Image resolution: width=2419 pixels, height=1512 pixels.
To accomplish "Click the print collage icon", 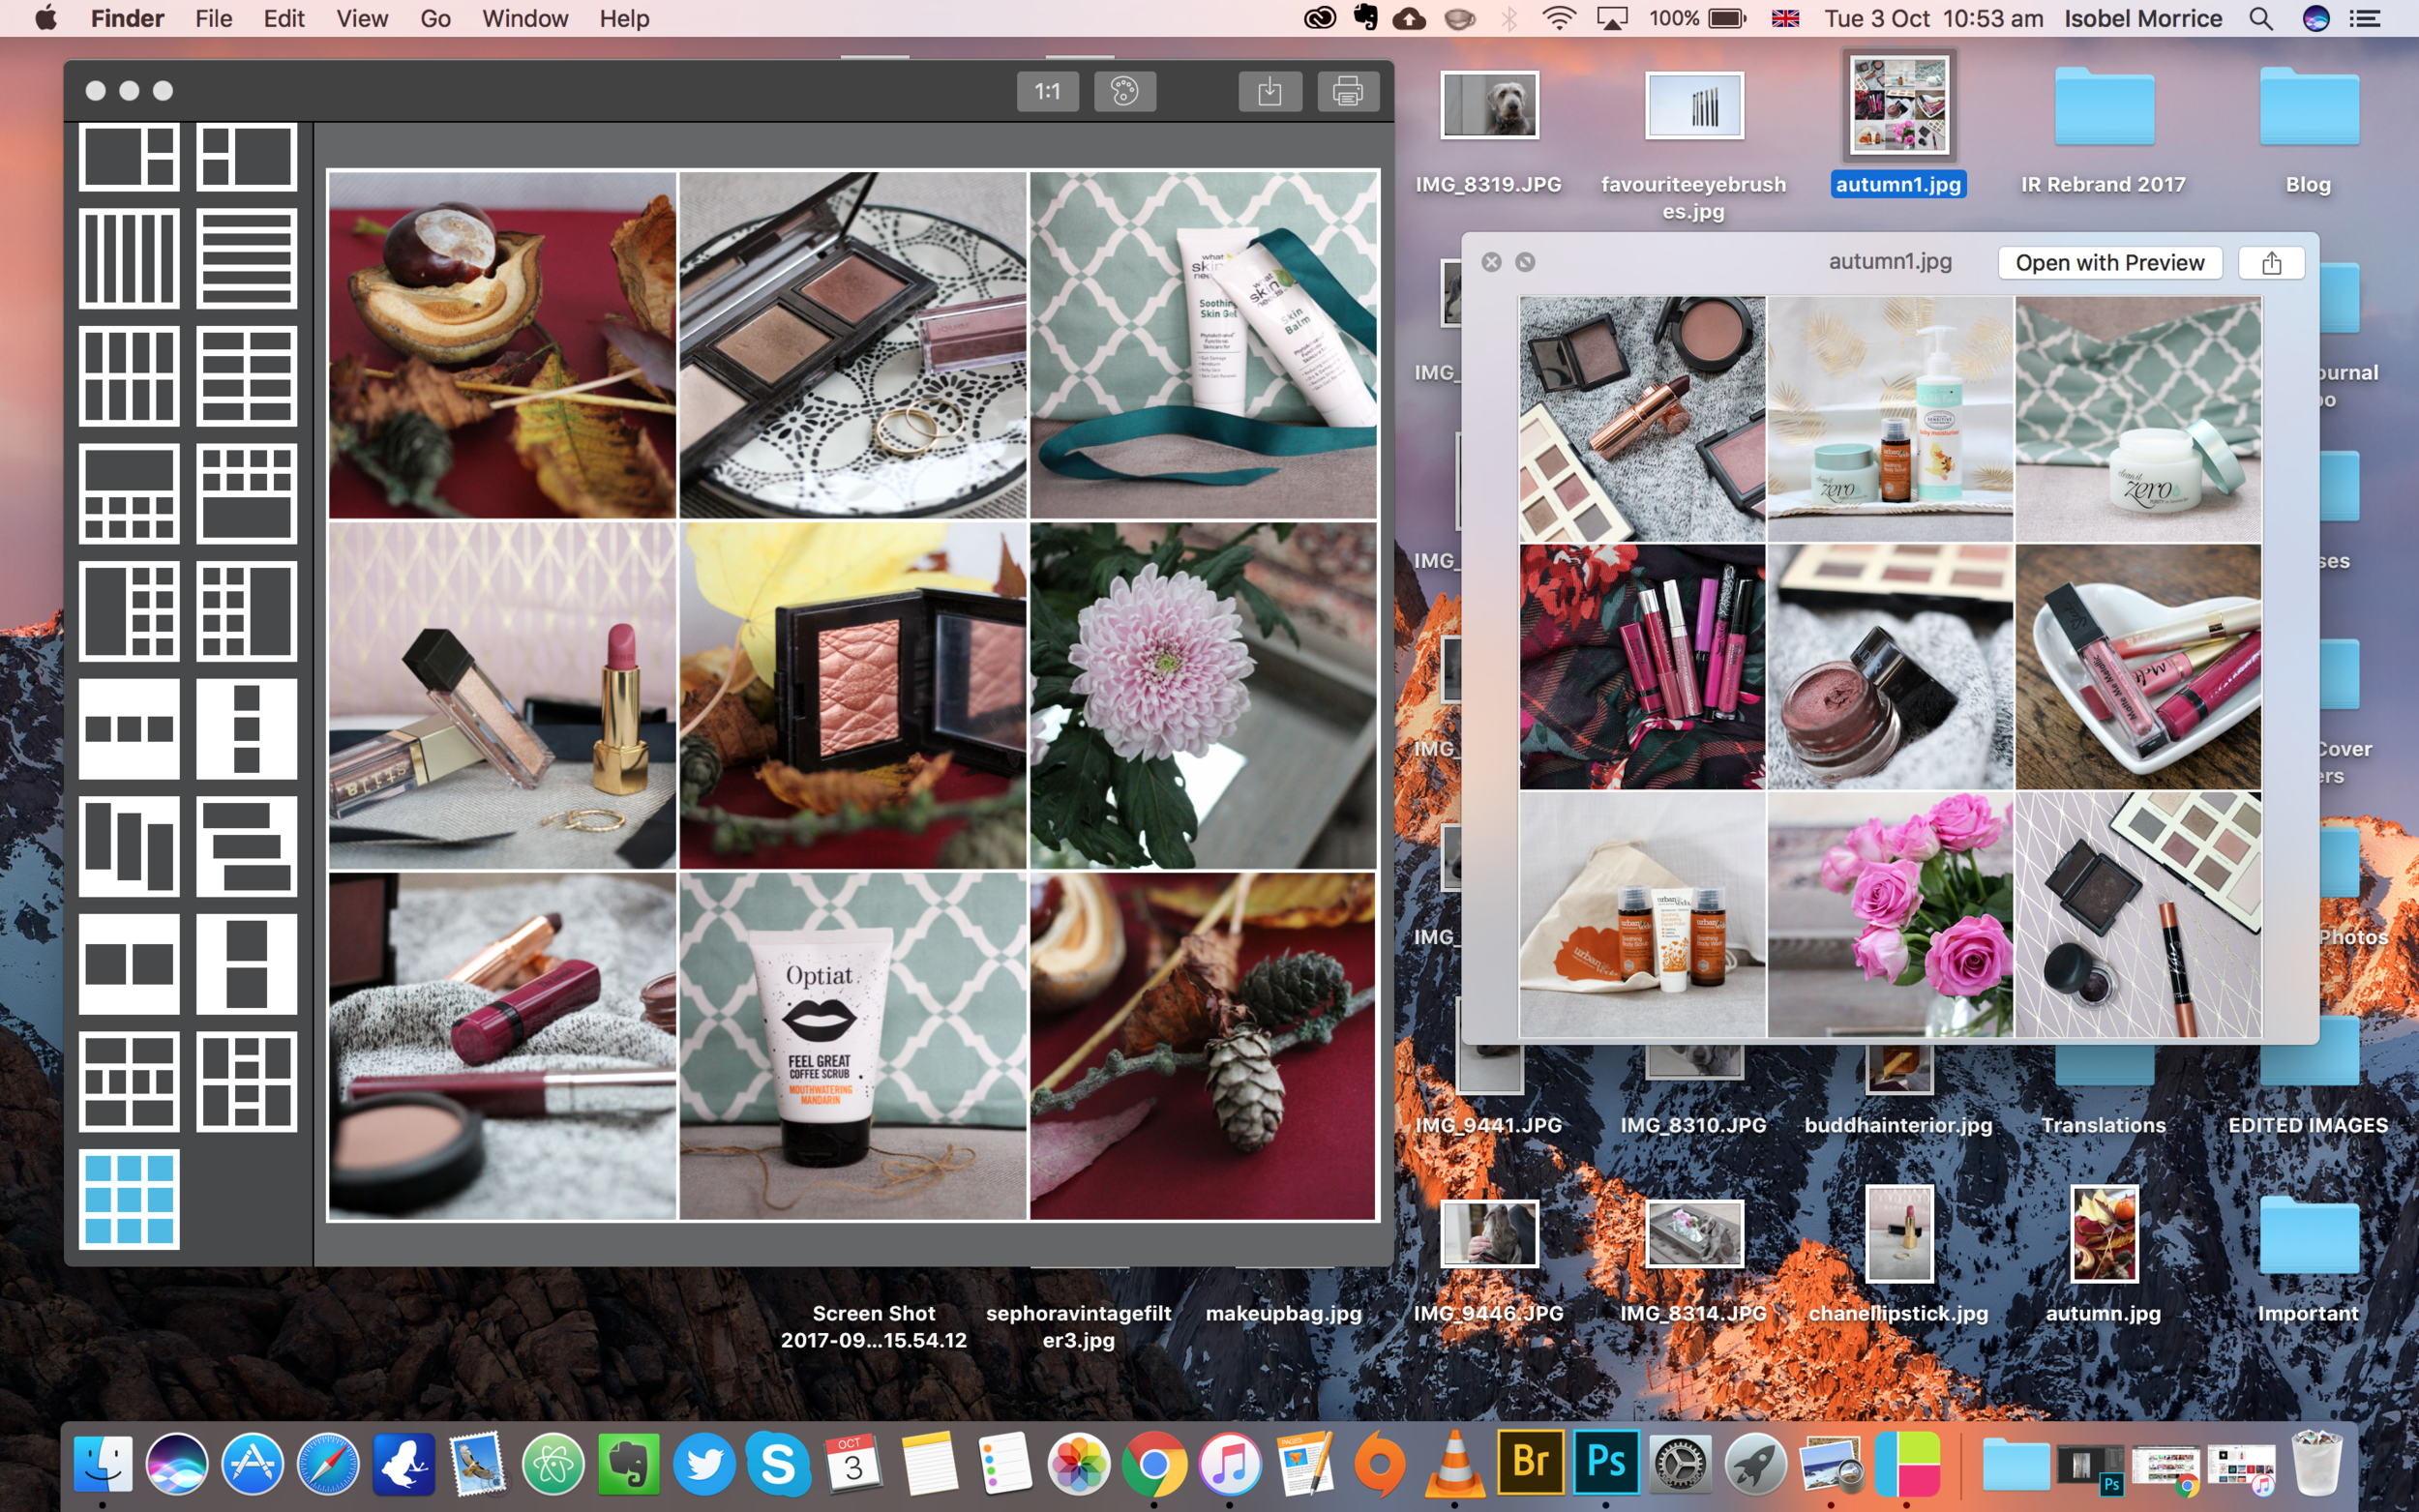I will pyautogui.click(x=1348, y=92).
